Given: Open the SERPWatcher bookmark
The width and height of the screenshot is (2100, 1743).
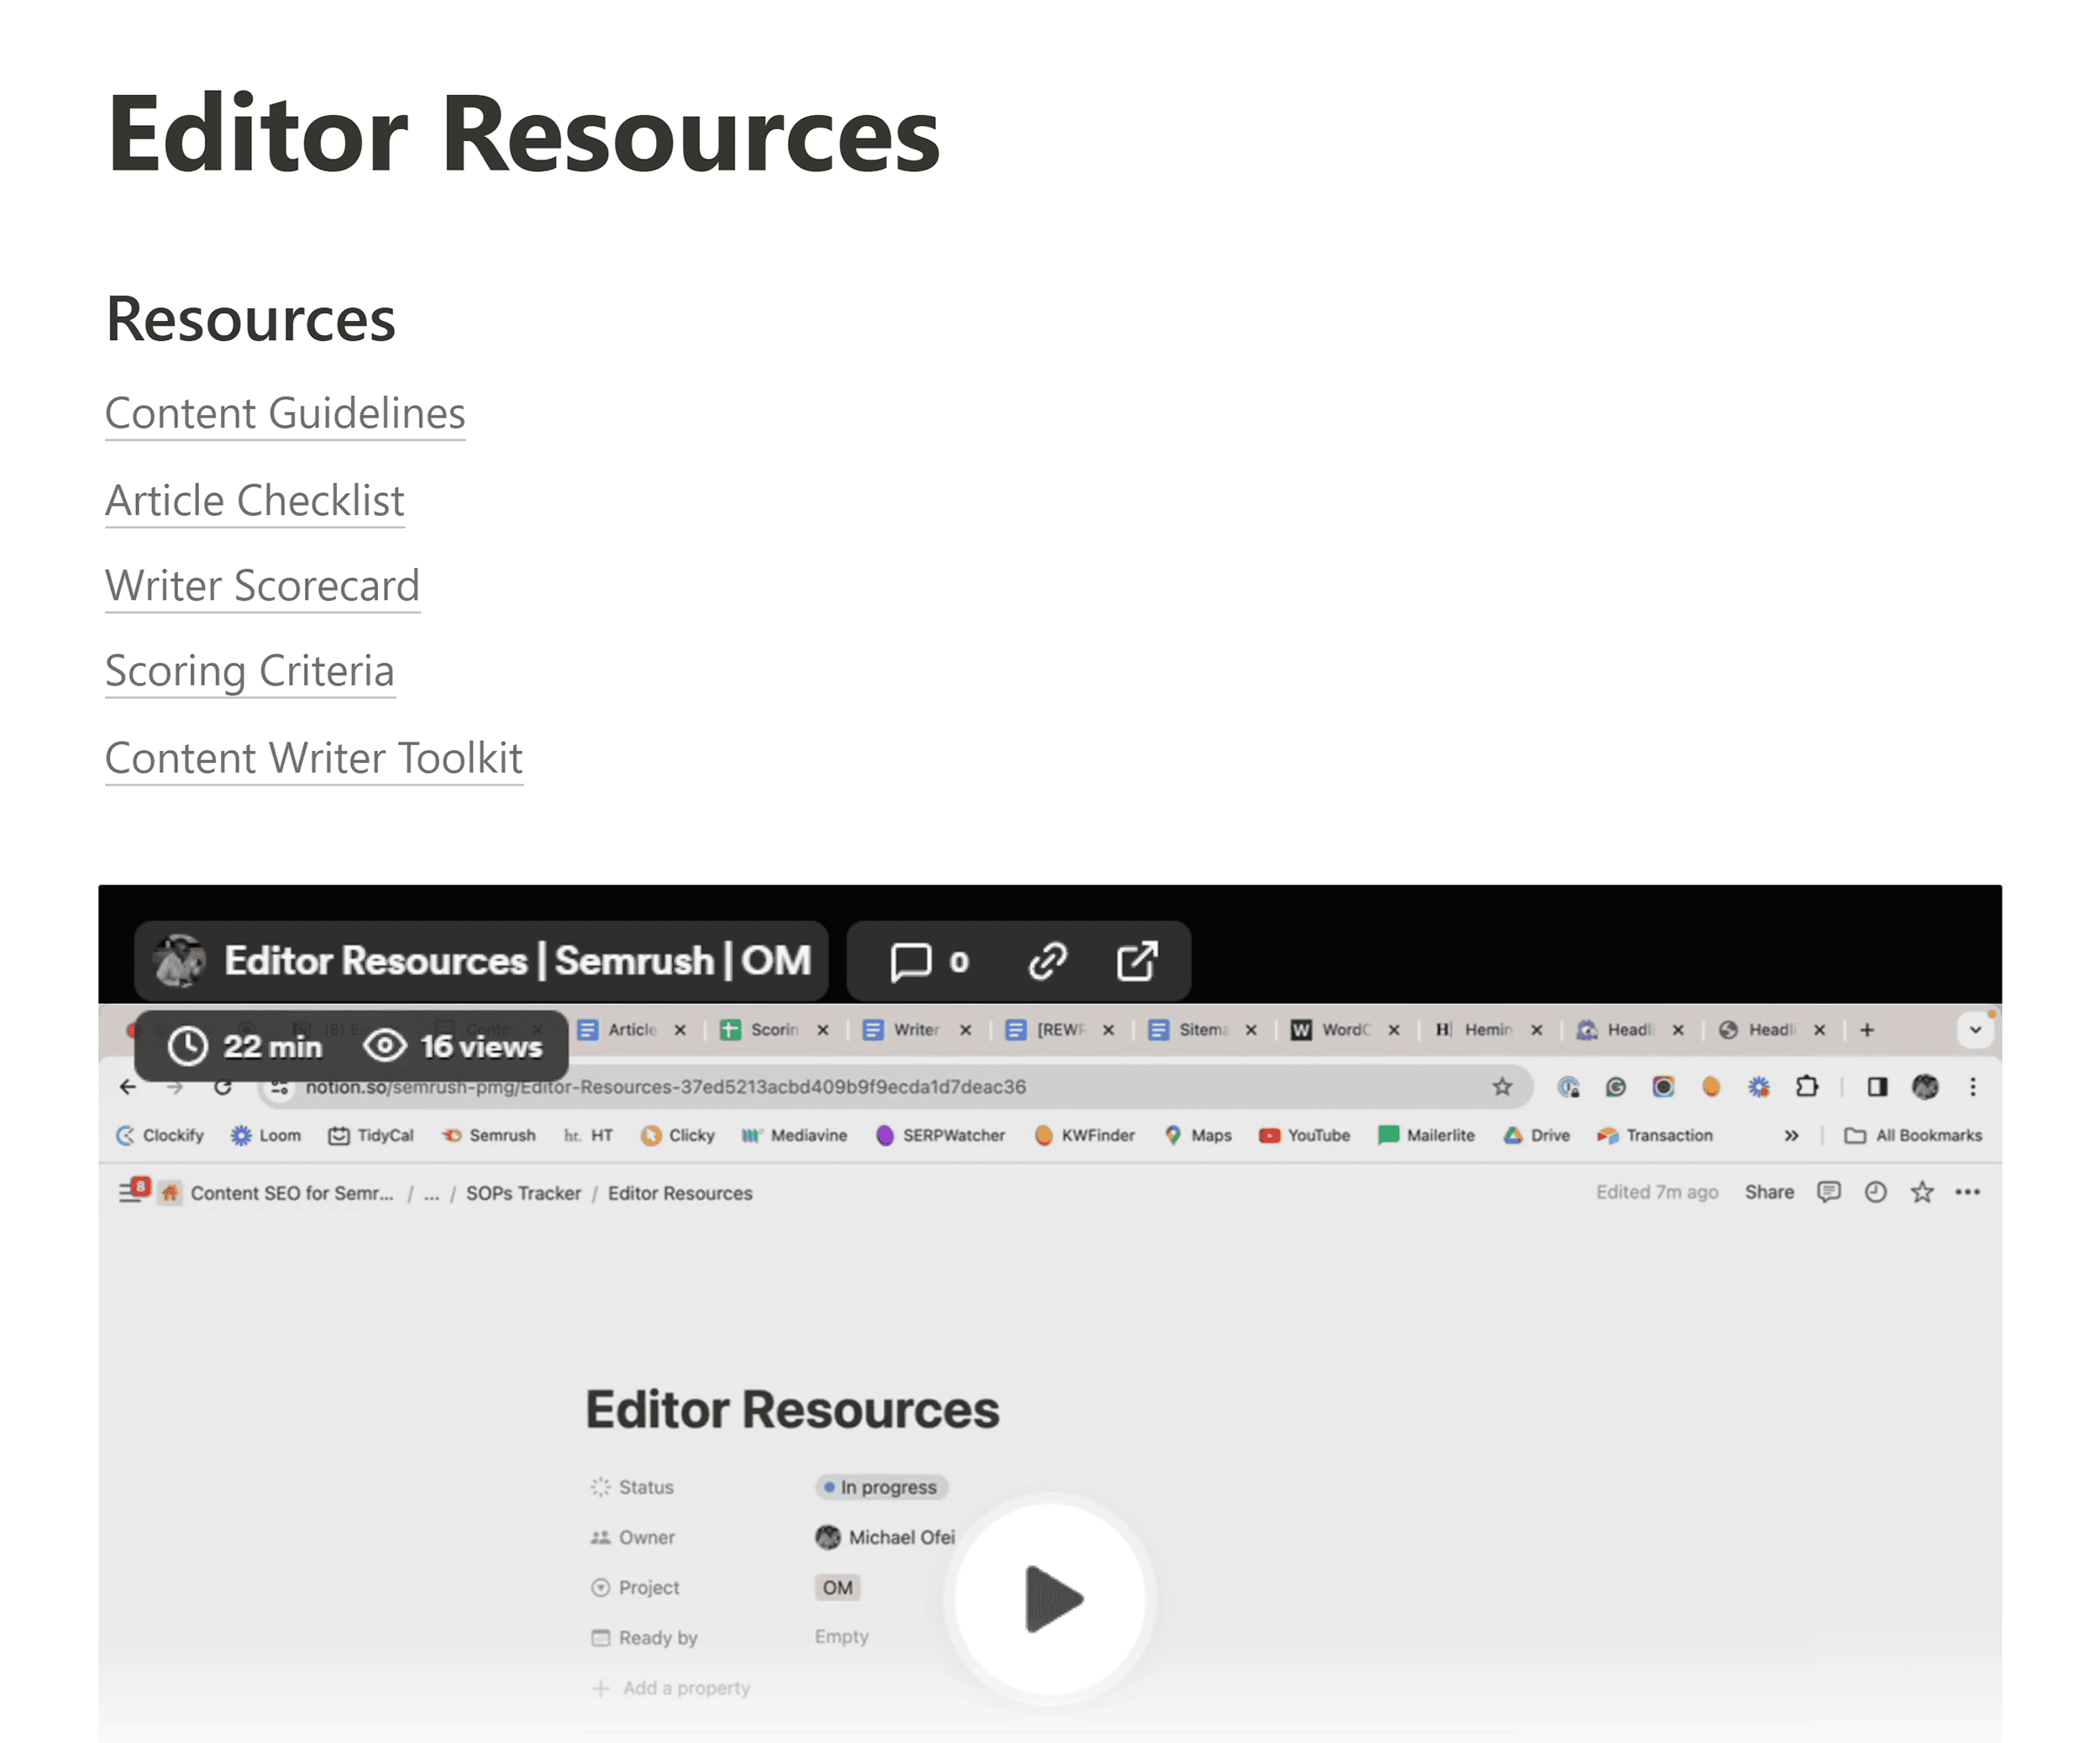Looking at the screenshot, I should point(940,1135).
